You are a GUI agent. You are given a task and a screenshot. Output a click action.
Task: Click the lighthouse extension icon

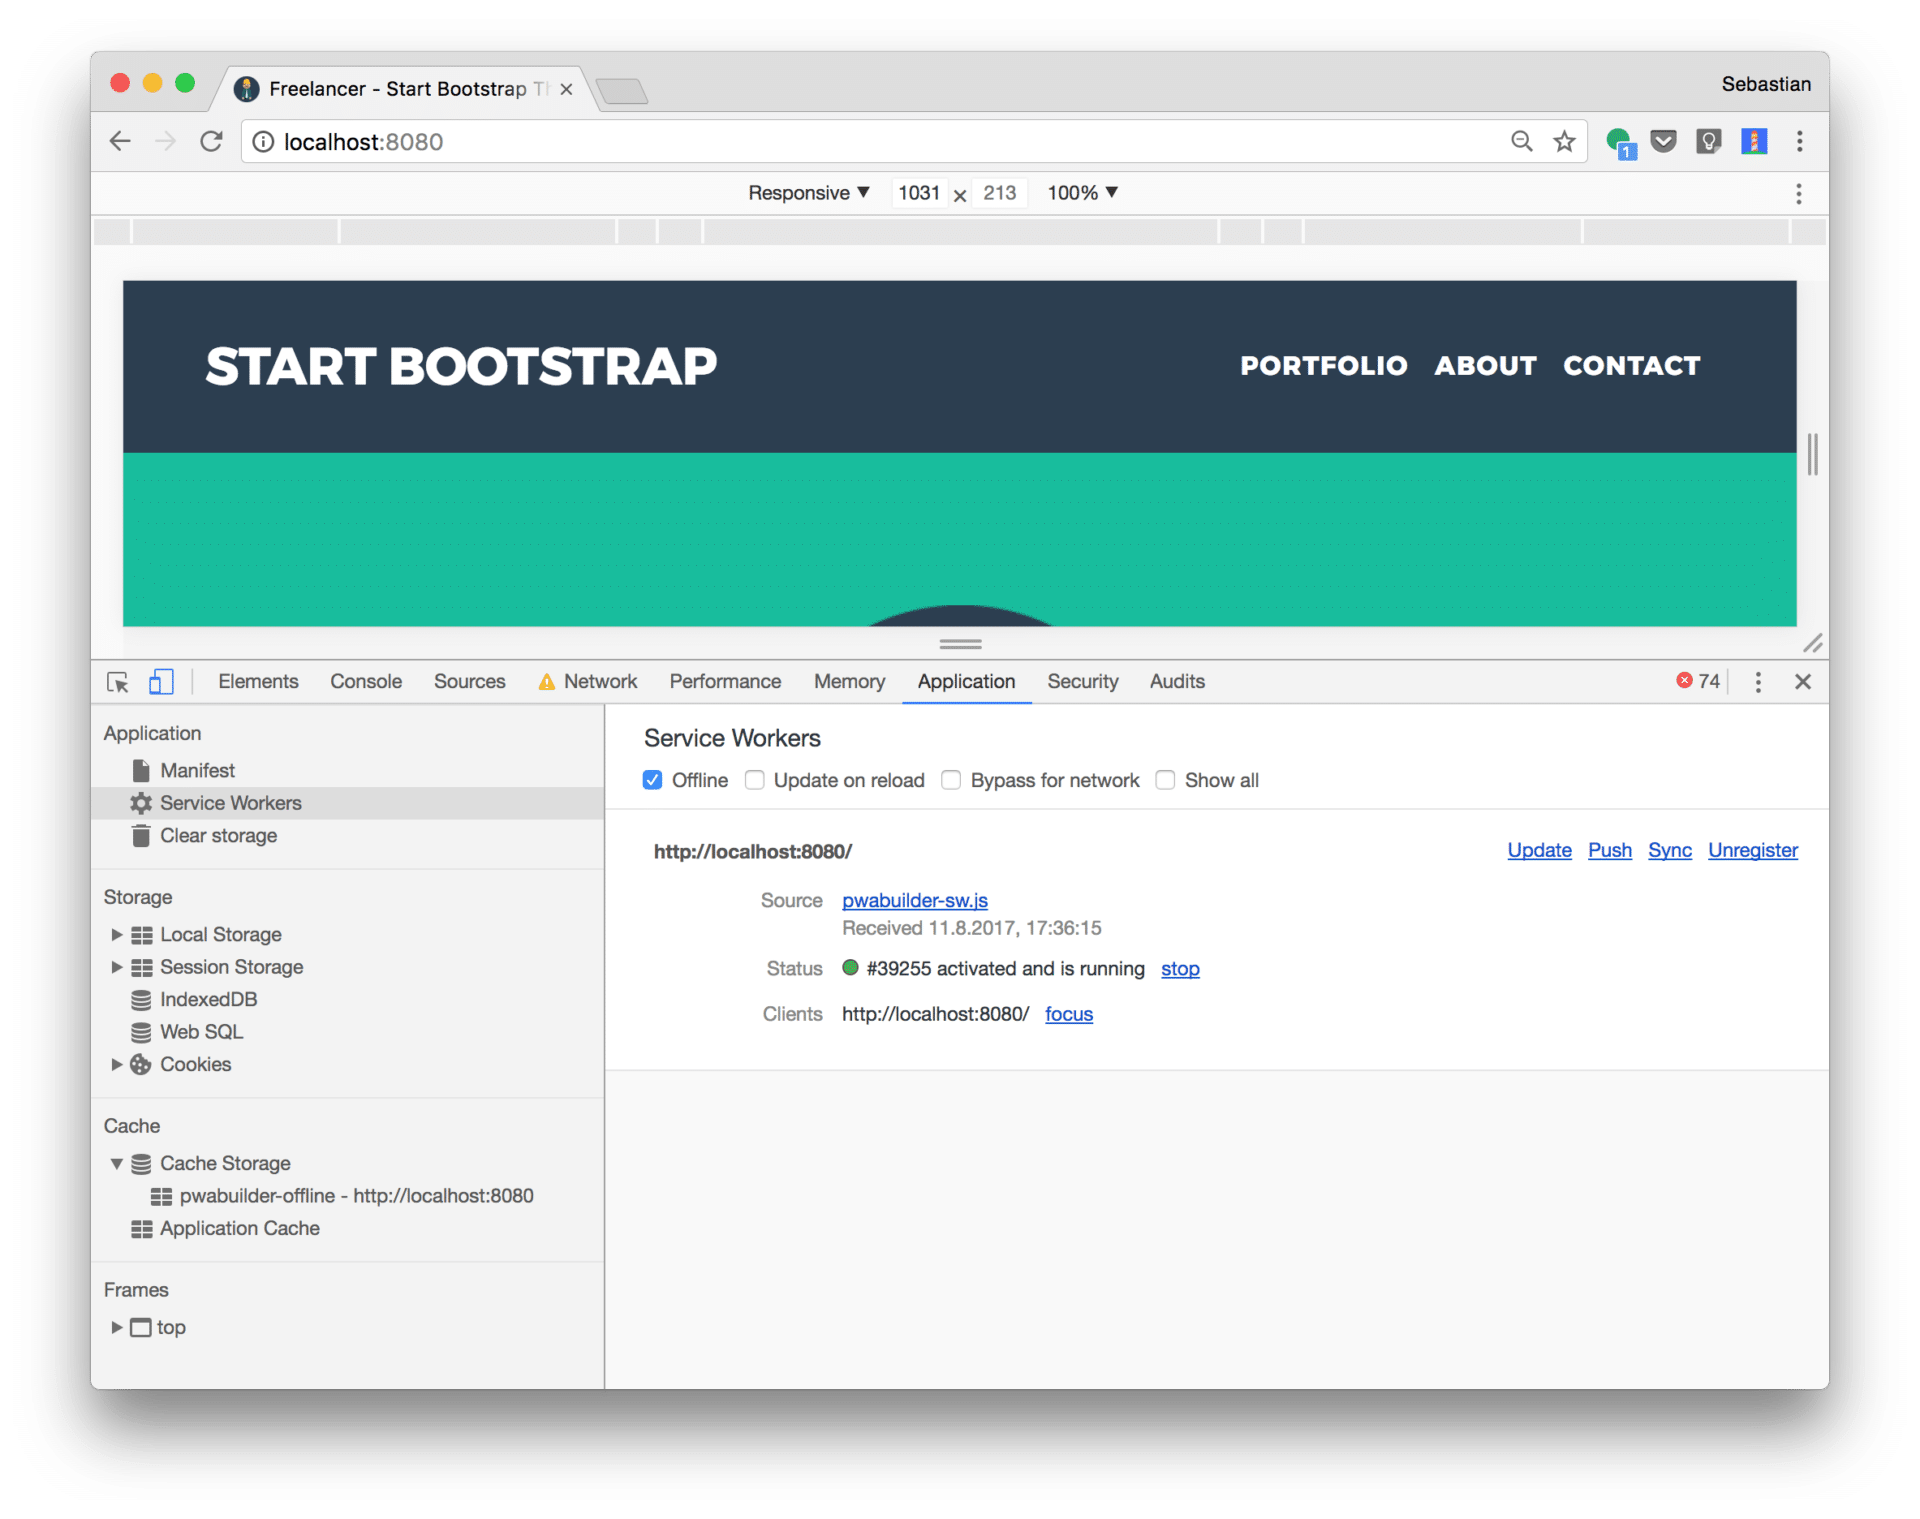[1754, 141]
